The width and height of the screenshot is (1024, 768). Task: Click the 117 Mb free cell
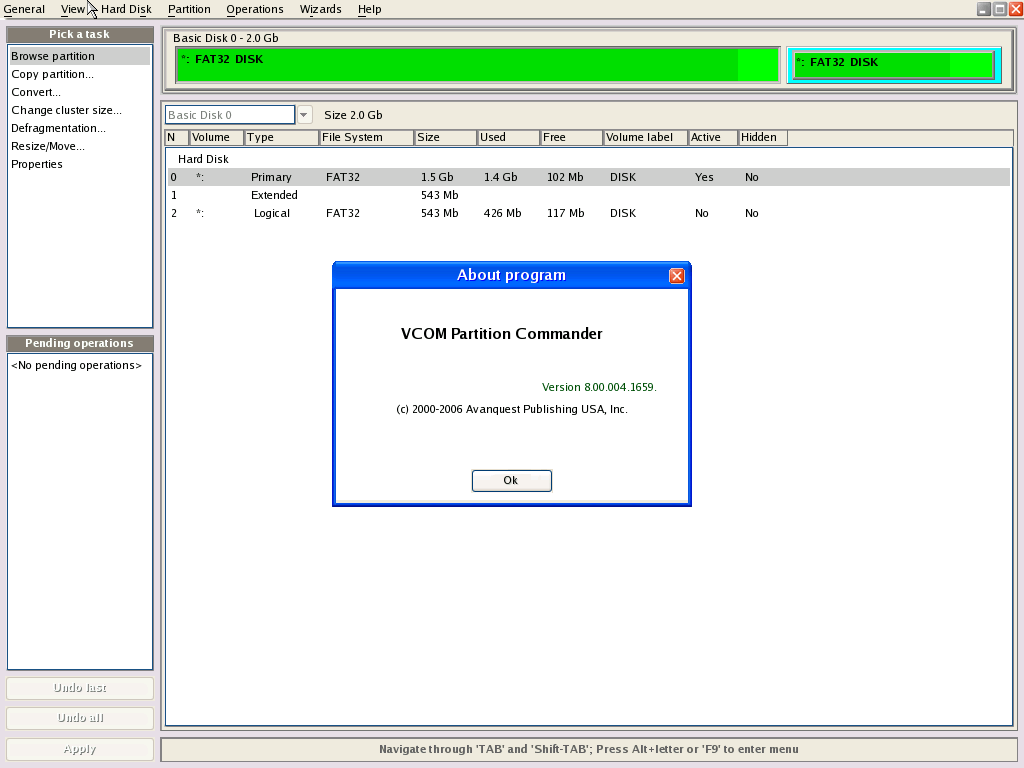566,214
